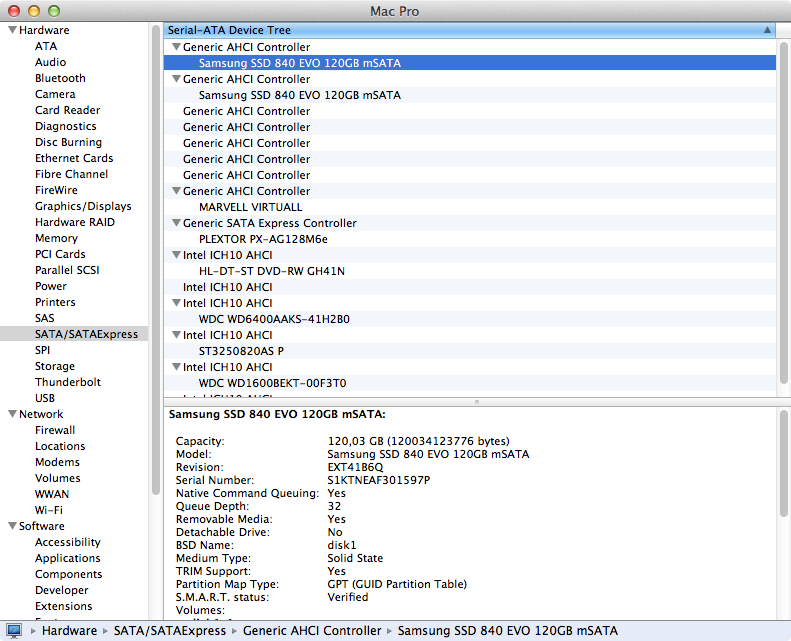Screen dimensions: 791x641
Task: Open Developer under Software
Action: pos(62,590)
